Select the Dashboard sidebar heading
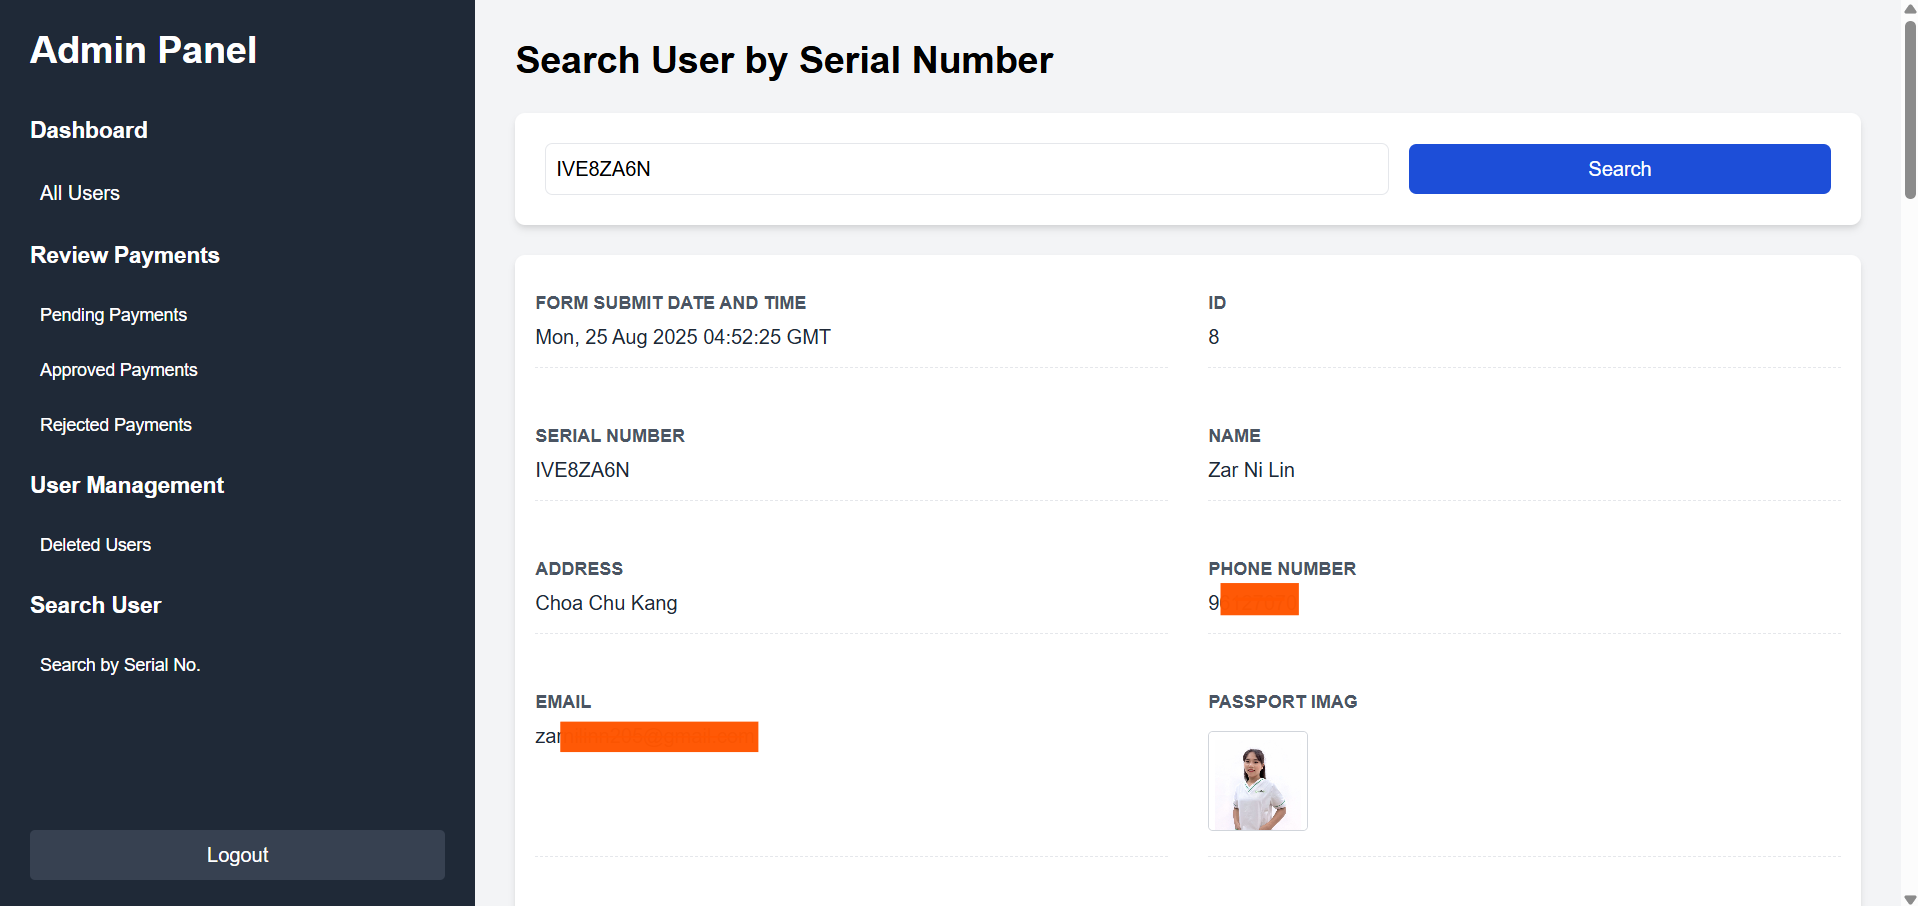The width and height of the screenshot is (1918, 906). pos(89,130)
